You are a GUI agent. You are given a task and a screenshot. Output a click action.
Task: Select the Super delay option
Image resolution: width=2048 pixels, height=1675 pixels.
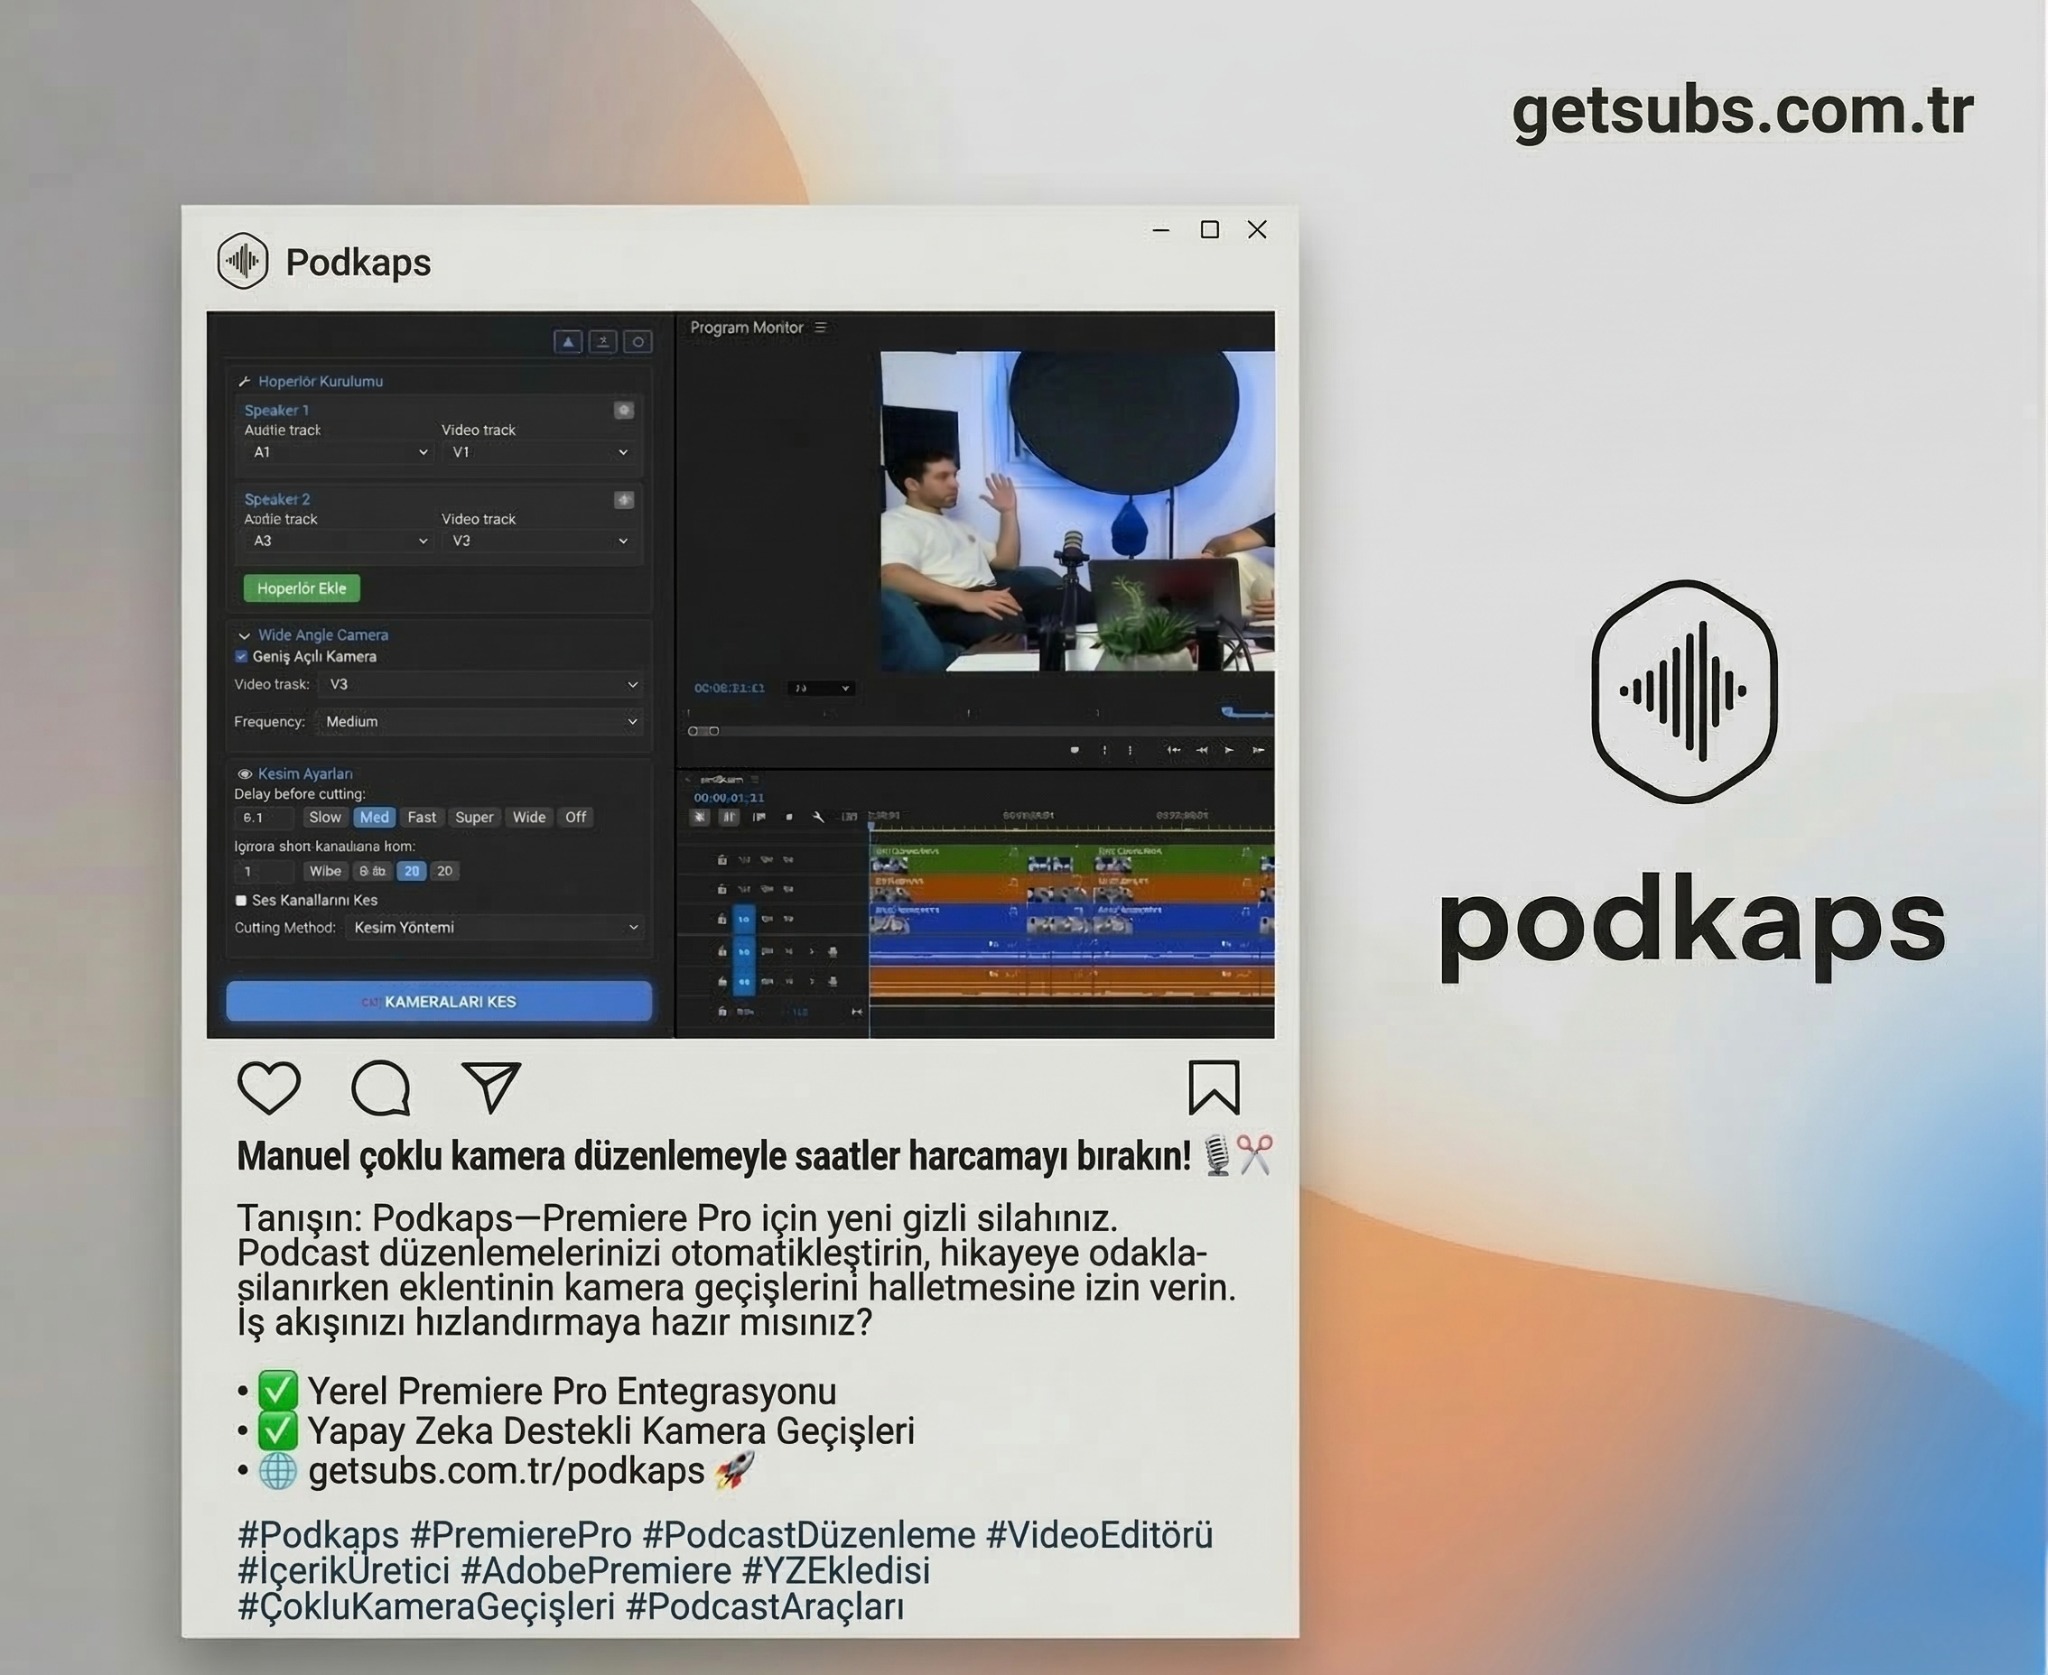point(474,817)
